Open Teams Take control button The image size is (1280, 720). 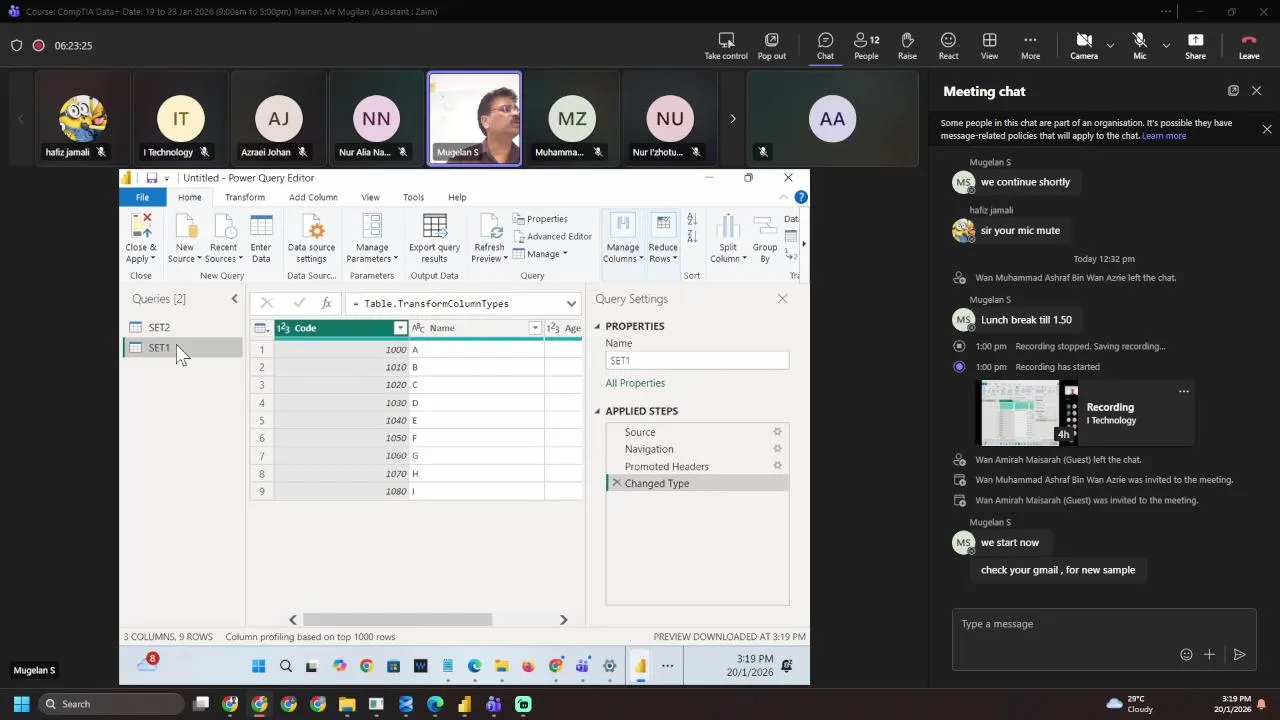(x=726, y=46)
